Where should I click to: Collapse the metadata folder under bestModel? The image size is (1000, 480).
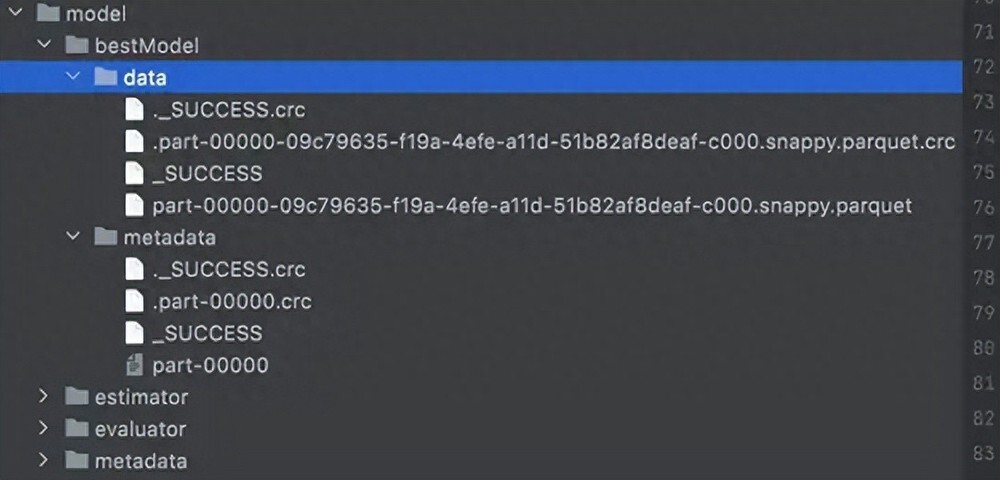point(73,236)
